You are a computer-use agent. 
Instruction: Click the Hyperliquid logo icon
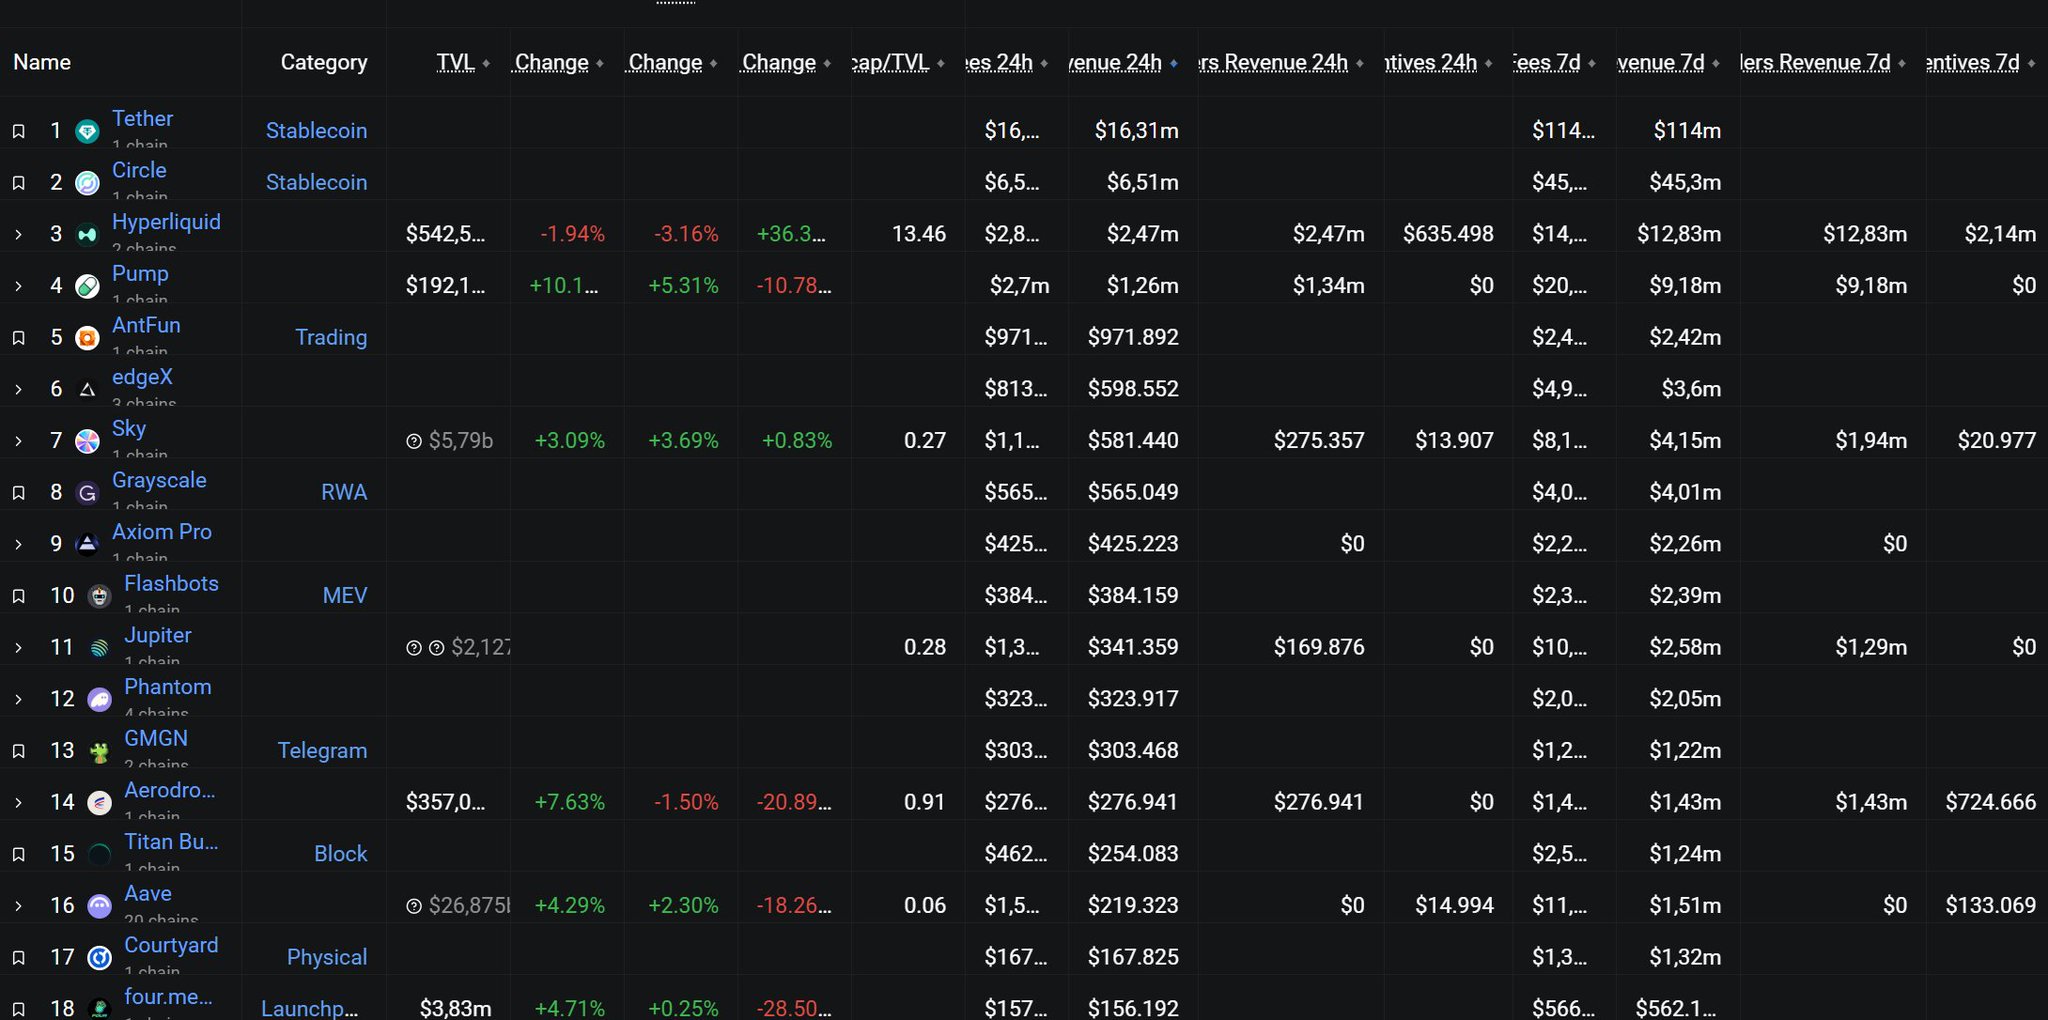click(88, 235)
